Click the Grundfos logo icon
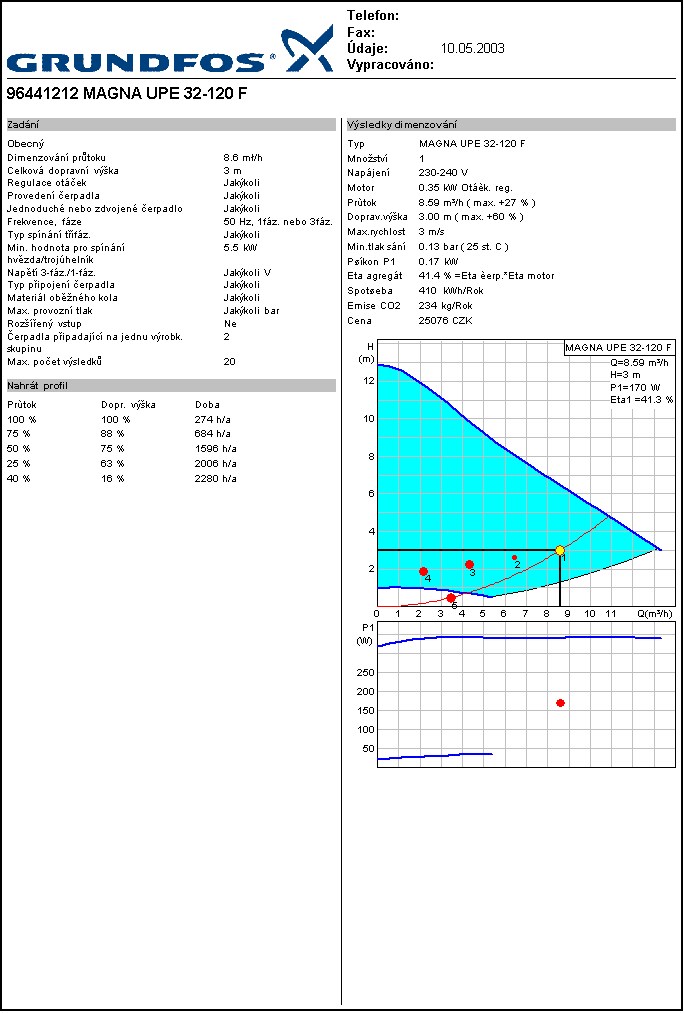This screenshot has height=1013, width=684. (306, 49)
